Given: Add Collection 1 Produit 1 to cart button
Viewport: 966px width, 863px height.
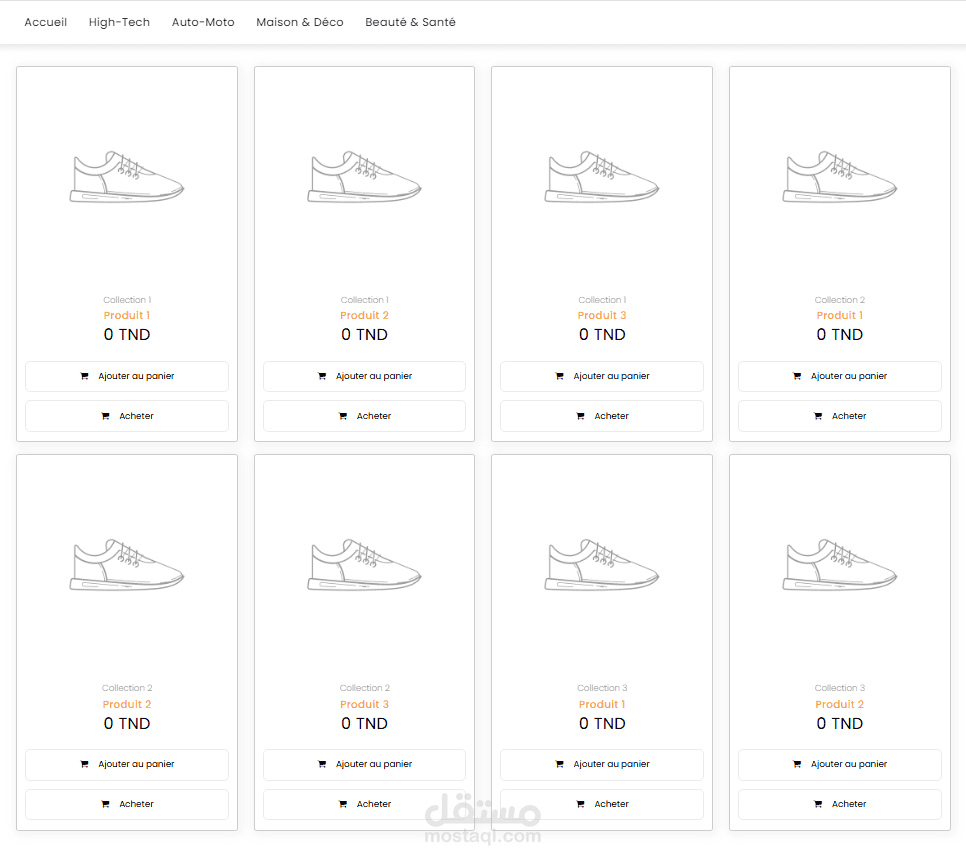Looking at the screenshot, I should point(127,376).
